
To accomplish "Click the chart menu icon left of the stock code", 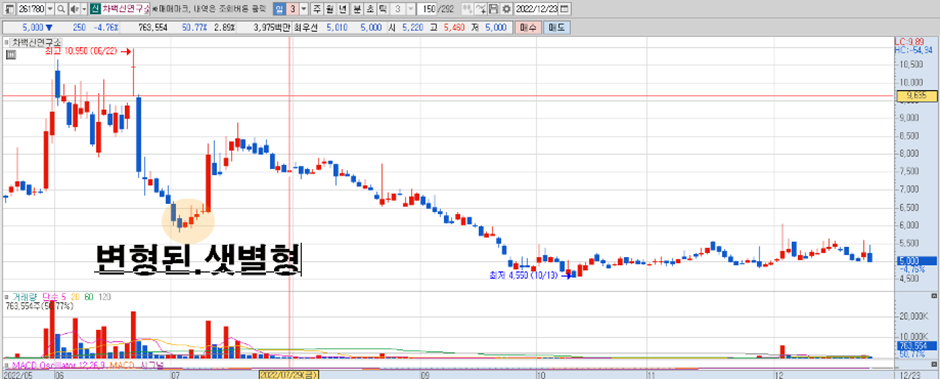I will [9, 9].
